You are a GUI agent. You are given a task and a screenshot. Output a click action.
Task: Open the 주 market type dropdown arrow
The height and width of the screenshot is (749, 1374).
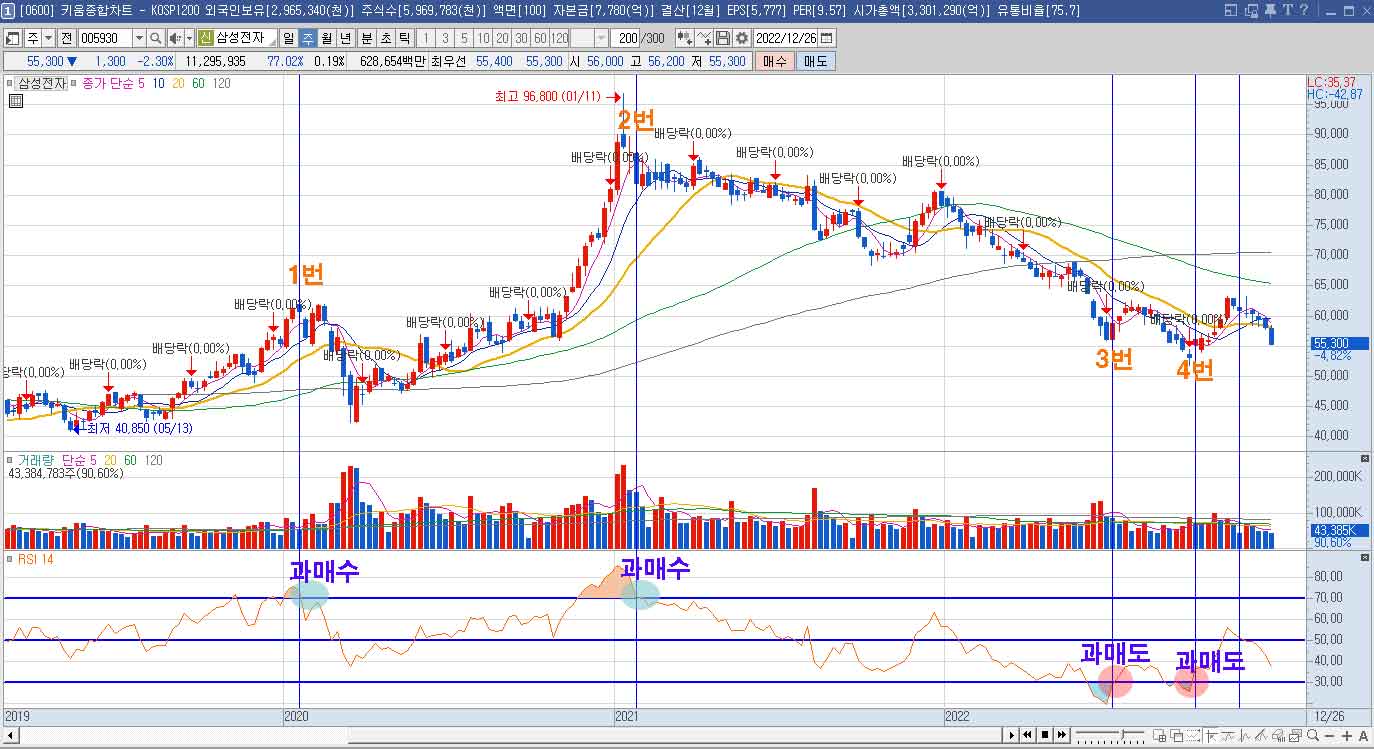(x=47, y=38)
